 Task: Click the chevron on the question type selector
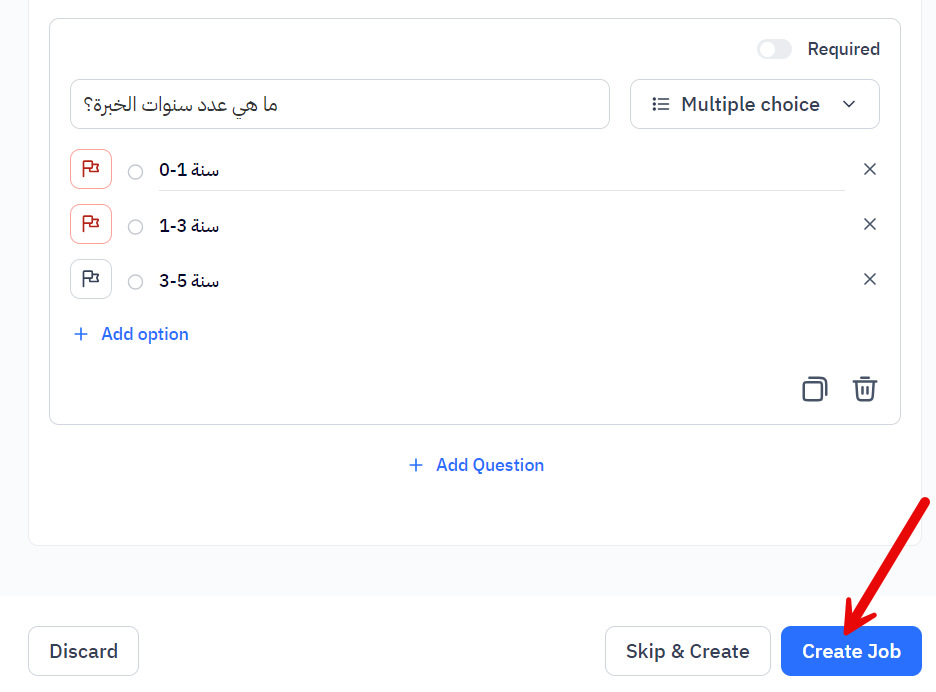tap(848, 103)
